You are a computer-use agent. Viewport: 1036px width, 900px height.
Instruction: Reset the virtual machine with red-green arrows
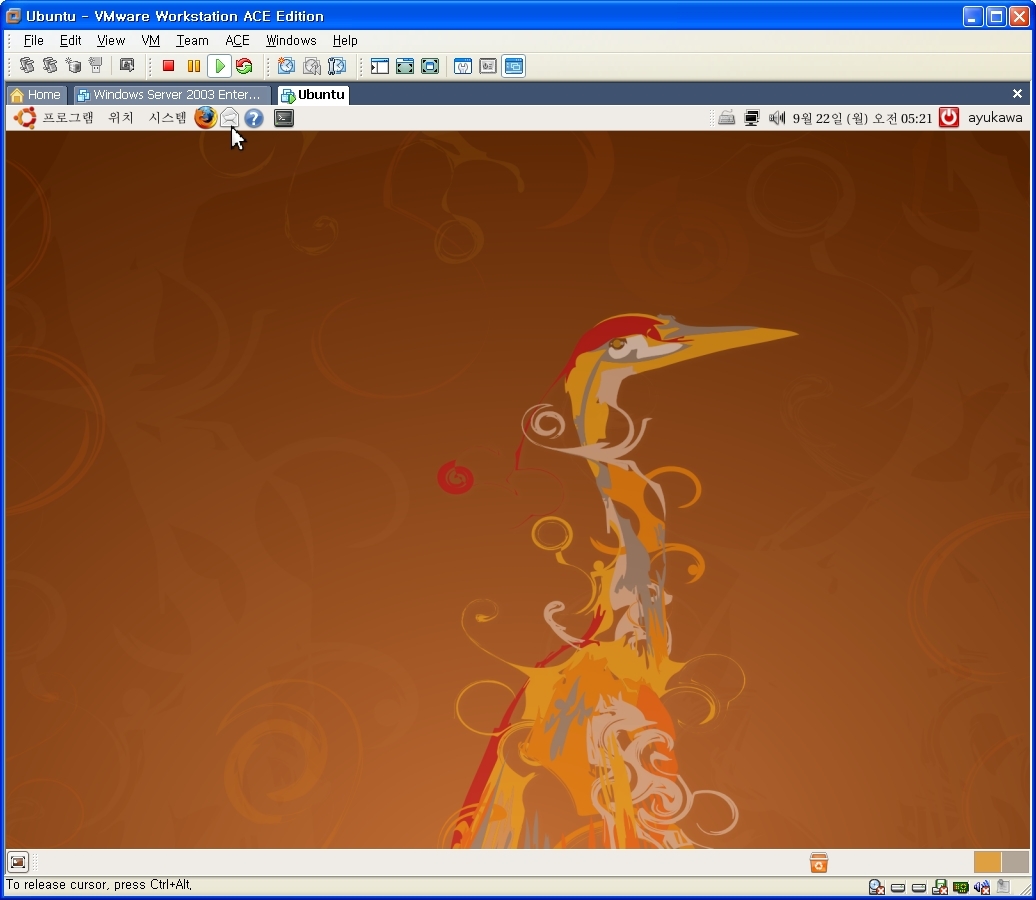coord(244,66)
